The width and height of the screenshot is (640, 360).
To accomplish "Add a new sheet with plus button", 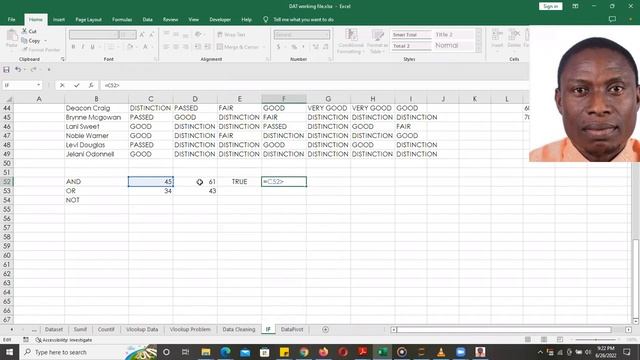I will click(x=325, y=329).
